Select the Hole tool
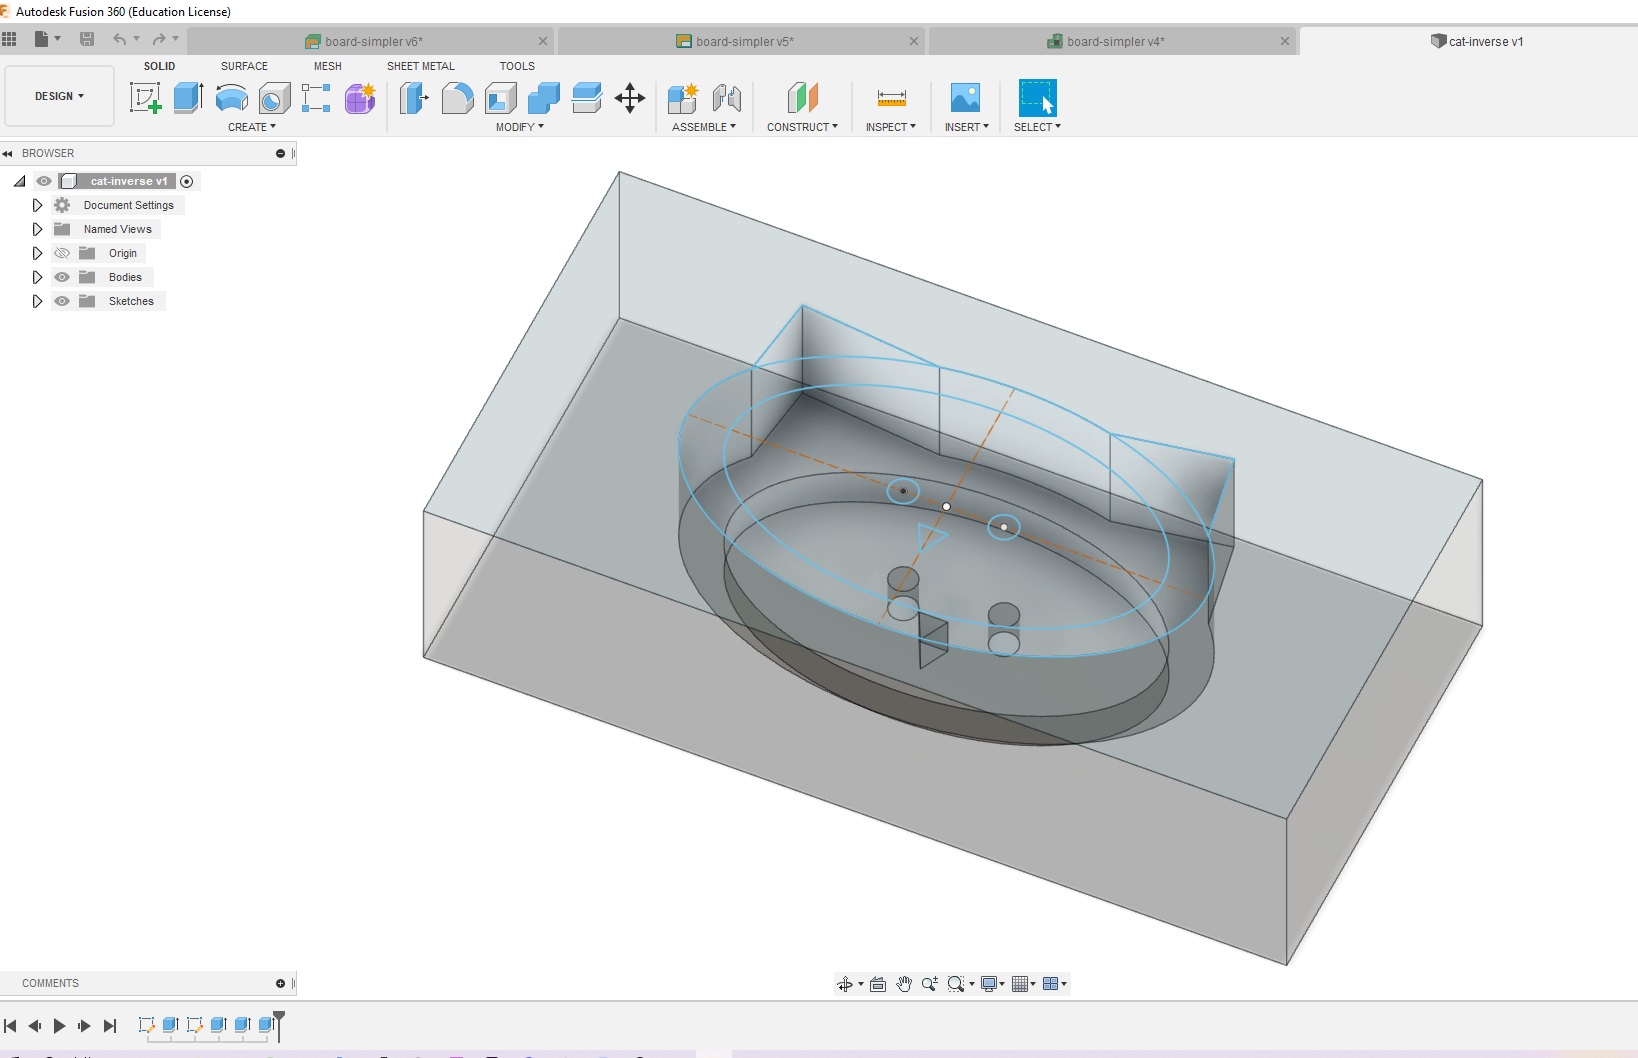This screenshot has height=1058, width=1638. coord(274,98)
